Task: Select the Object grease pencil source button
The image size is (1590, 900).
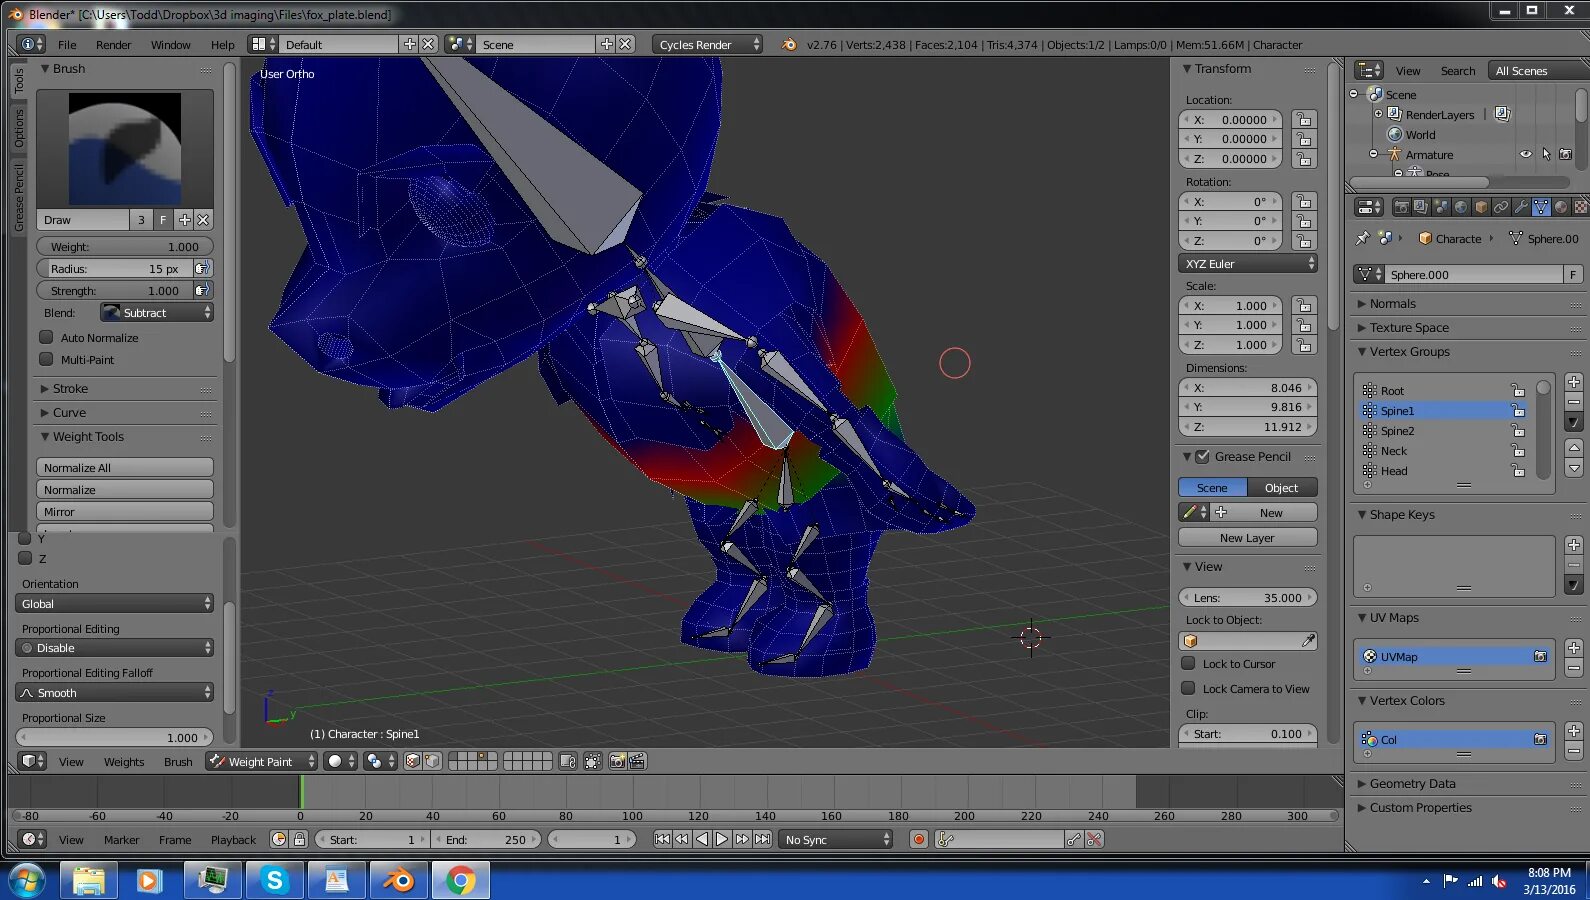Action: [x=1282, y=487]
